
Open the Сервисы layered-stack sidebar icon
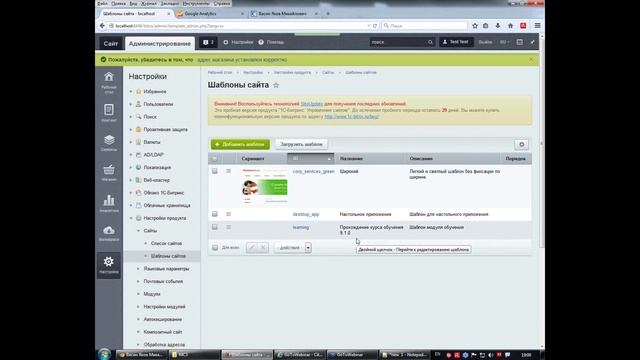(109, 143)
